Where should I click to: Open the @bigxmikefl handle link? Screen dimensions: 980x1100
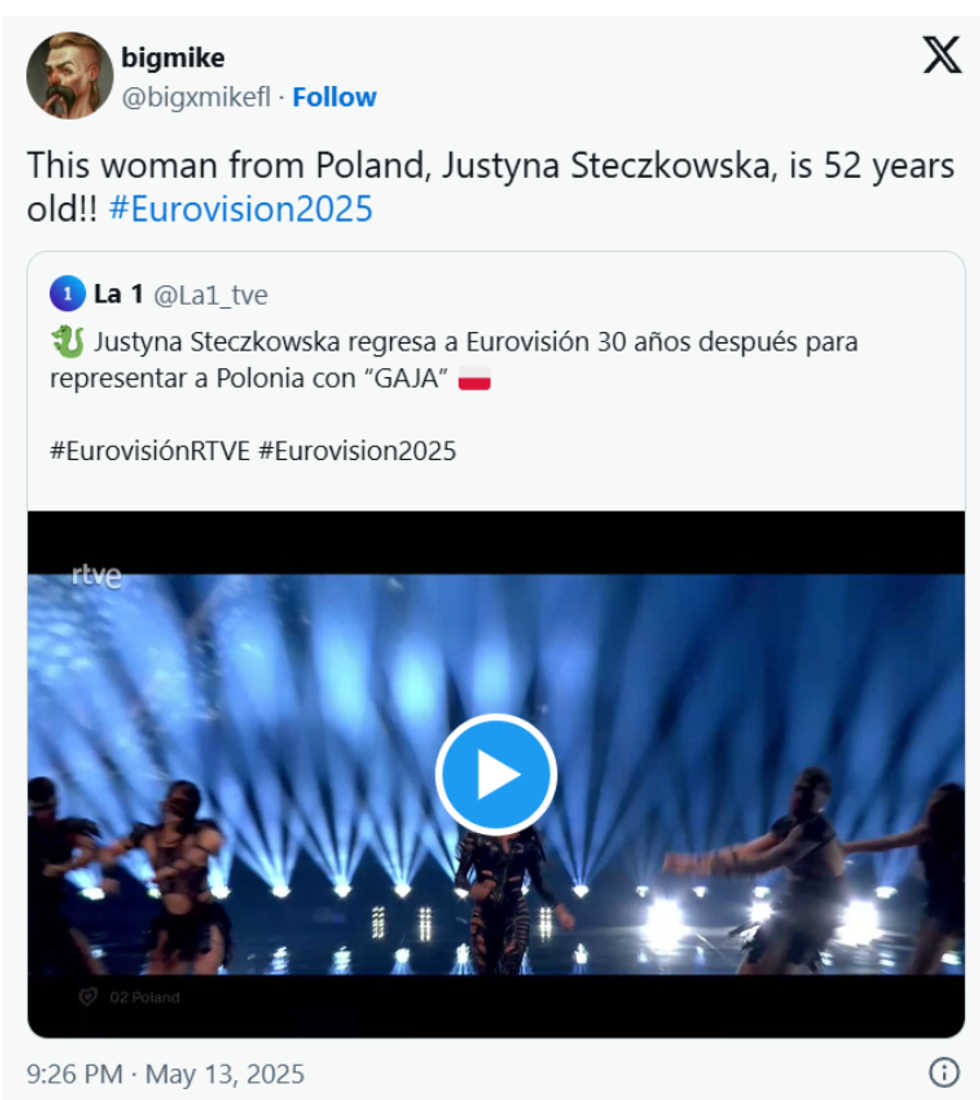pos(196,97)
